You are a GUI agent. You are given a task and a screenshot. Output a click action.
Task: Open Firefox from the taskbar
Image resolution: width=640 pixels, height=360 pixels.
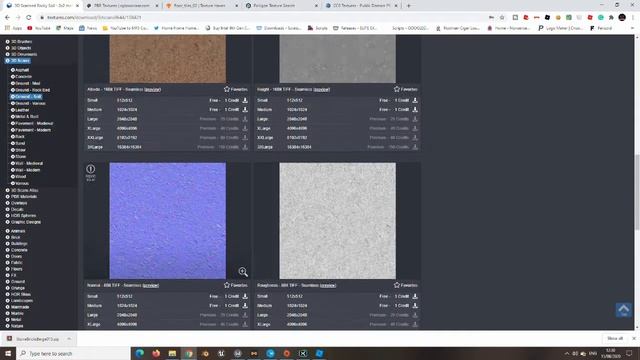pyautogui.click(x=156, y=353)
